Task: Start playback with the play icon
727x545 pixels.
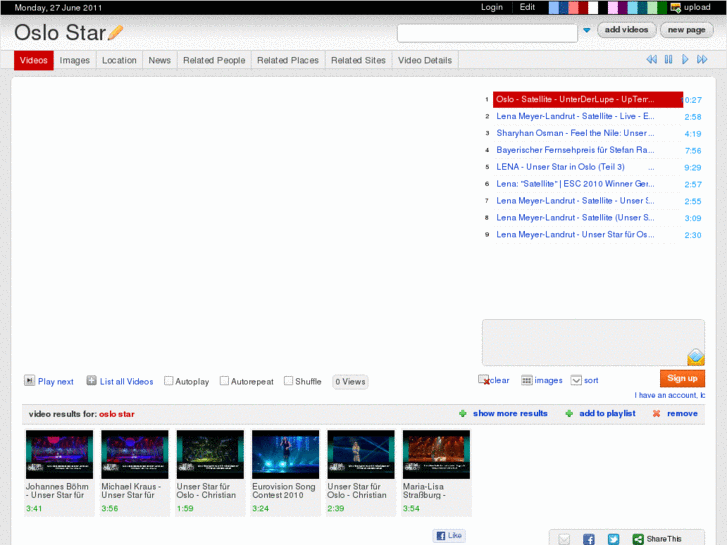Action: 685,59
